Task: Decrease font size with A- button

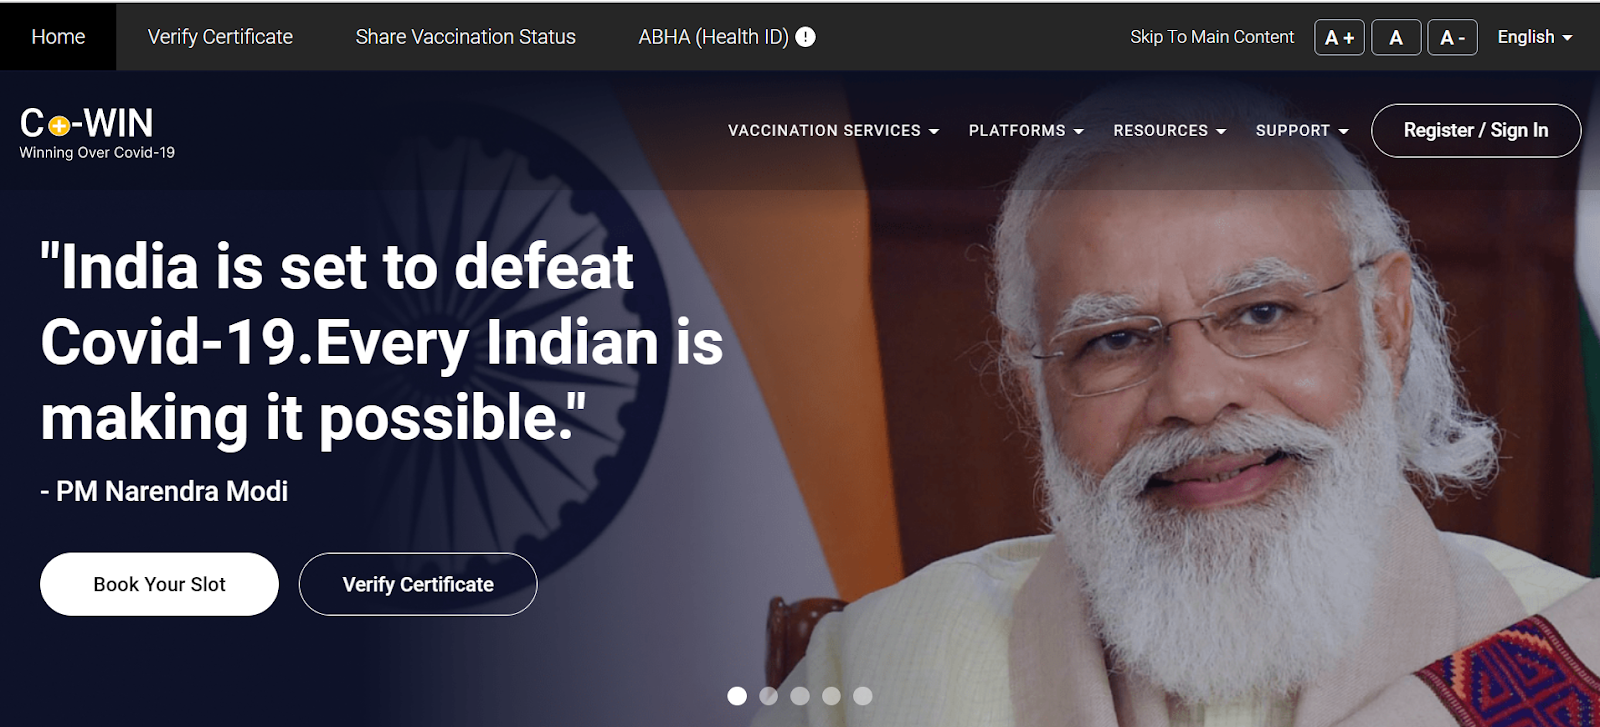Action: click(1452, 37)
